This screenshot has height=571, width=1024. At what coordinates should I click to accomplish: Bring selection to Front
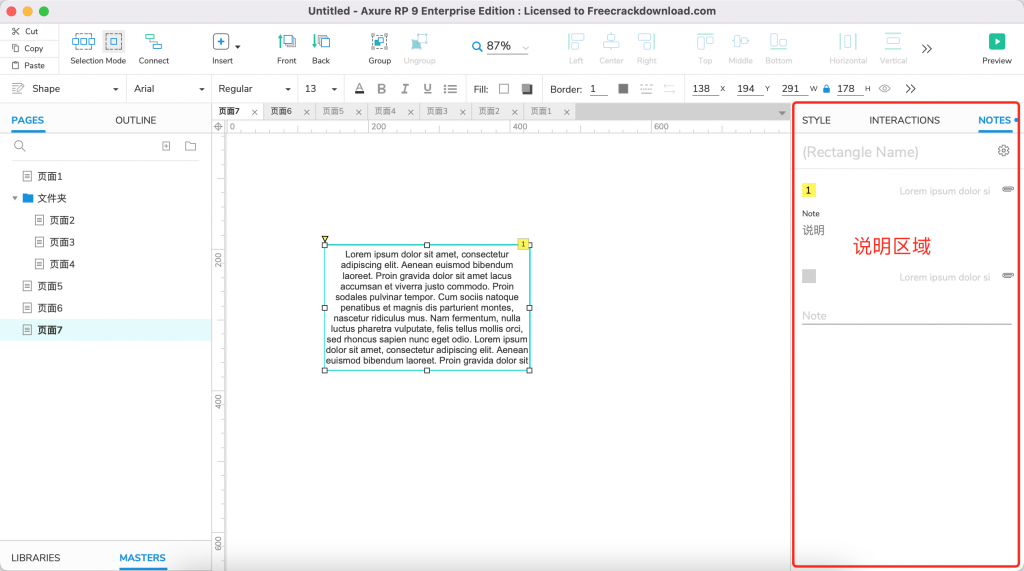287,42
